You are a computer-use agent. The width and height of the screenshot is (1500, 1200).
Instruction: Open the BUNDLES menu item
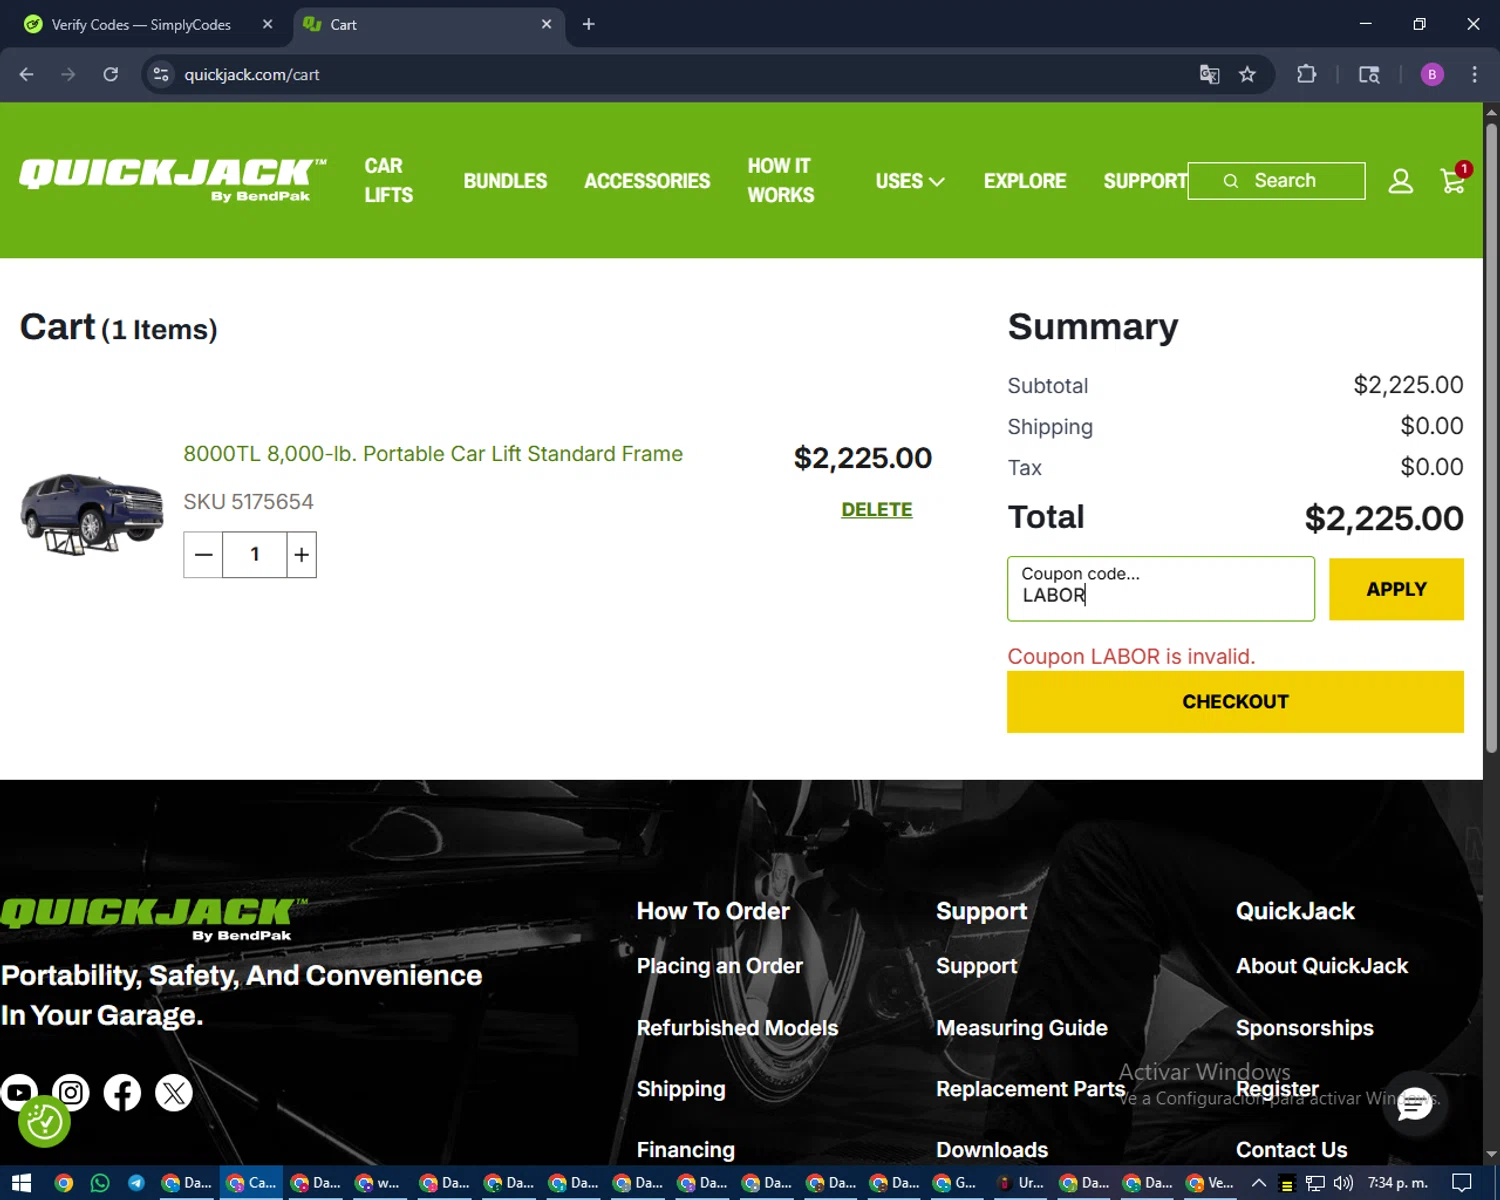click(505, 181)
